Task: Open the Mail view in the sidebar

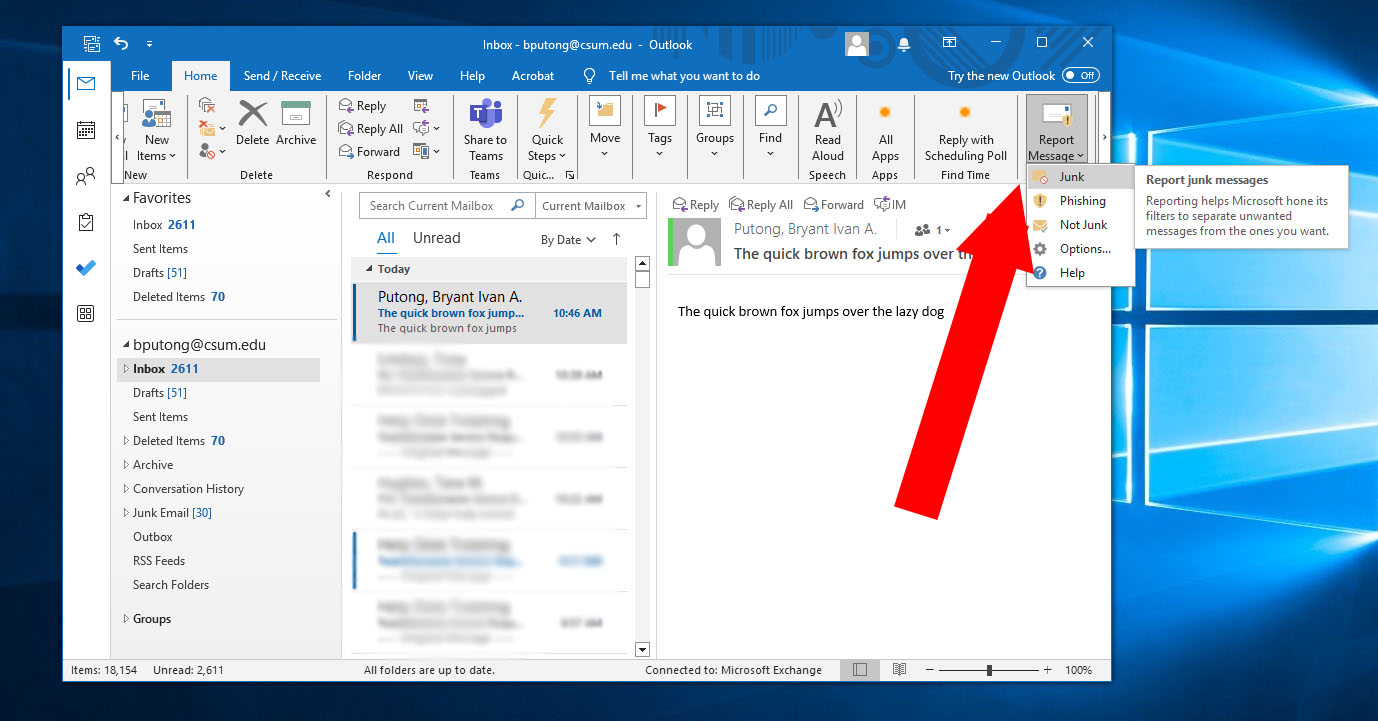Action: click(86, 84)
